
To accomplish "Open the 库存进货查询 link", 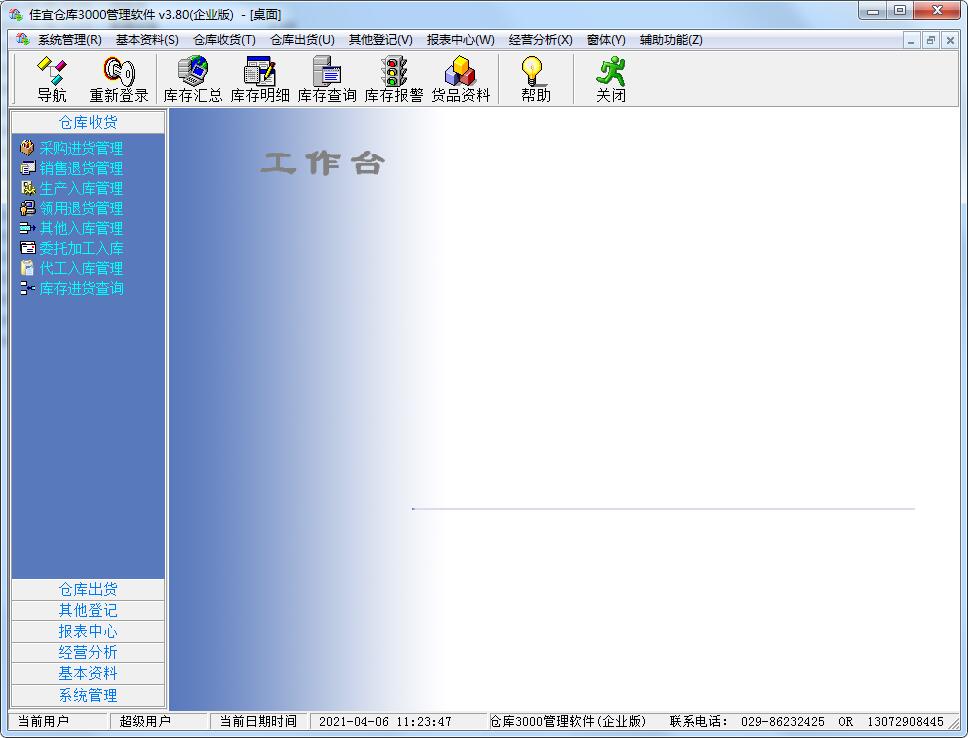I will pos(81,288).
